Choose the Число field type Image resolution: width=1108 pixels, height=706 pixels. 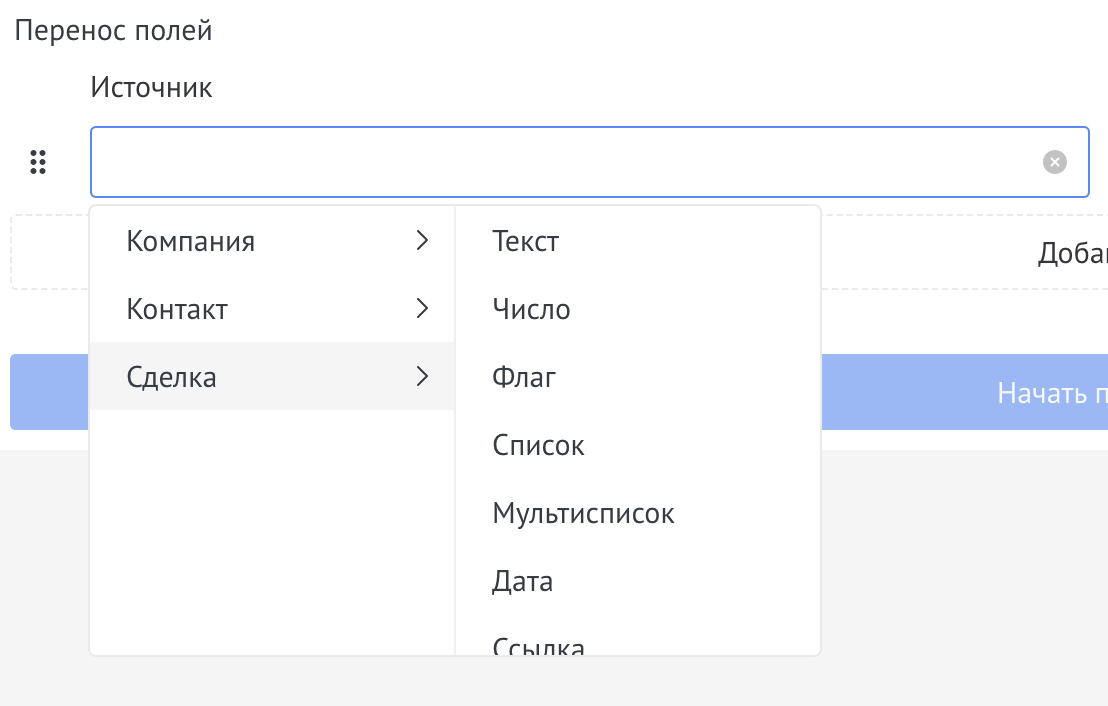coord(531,308)
